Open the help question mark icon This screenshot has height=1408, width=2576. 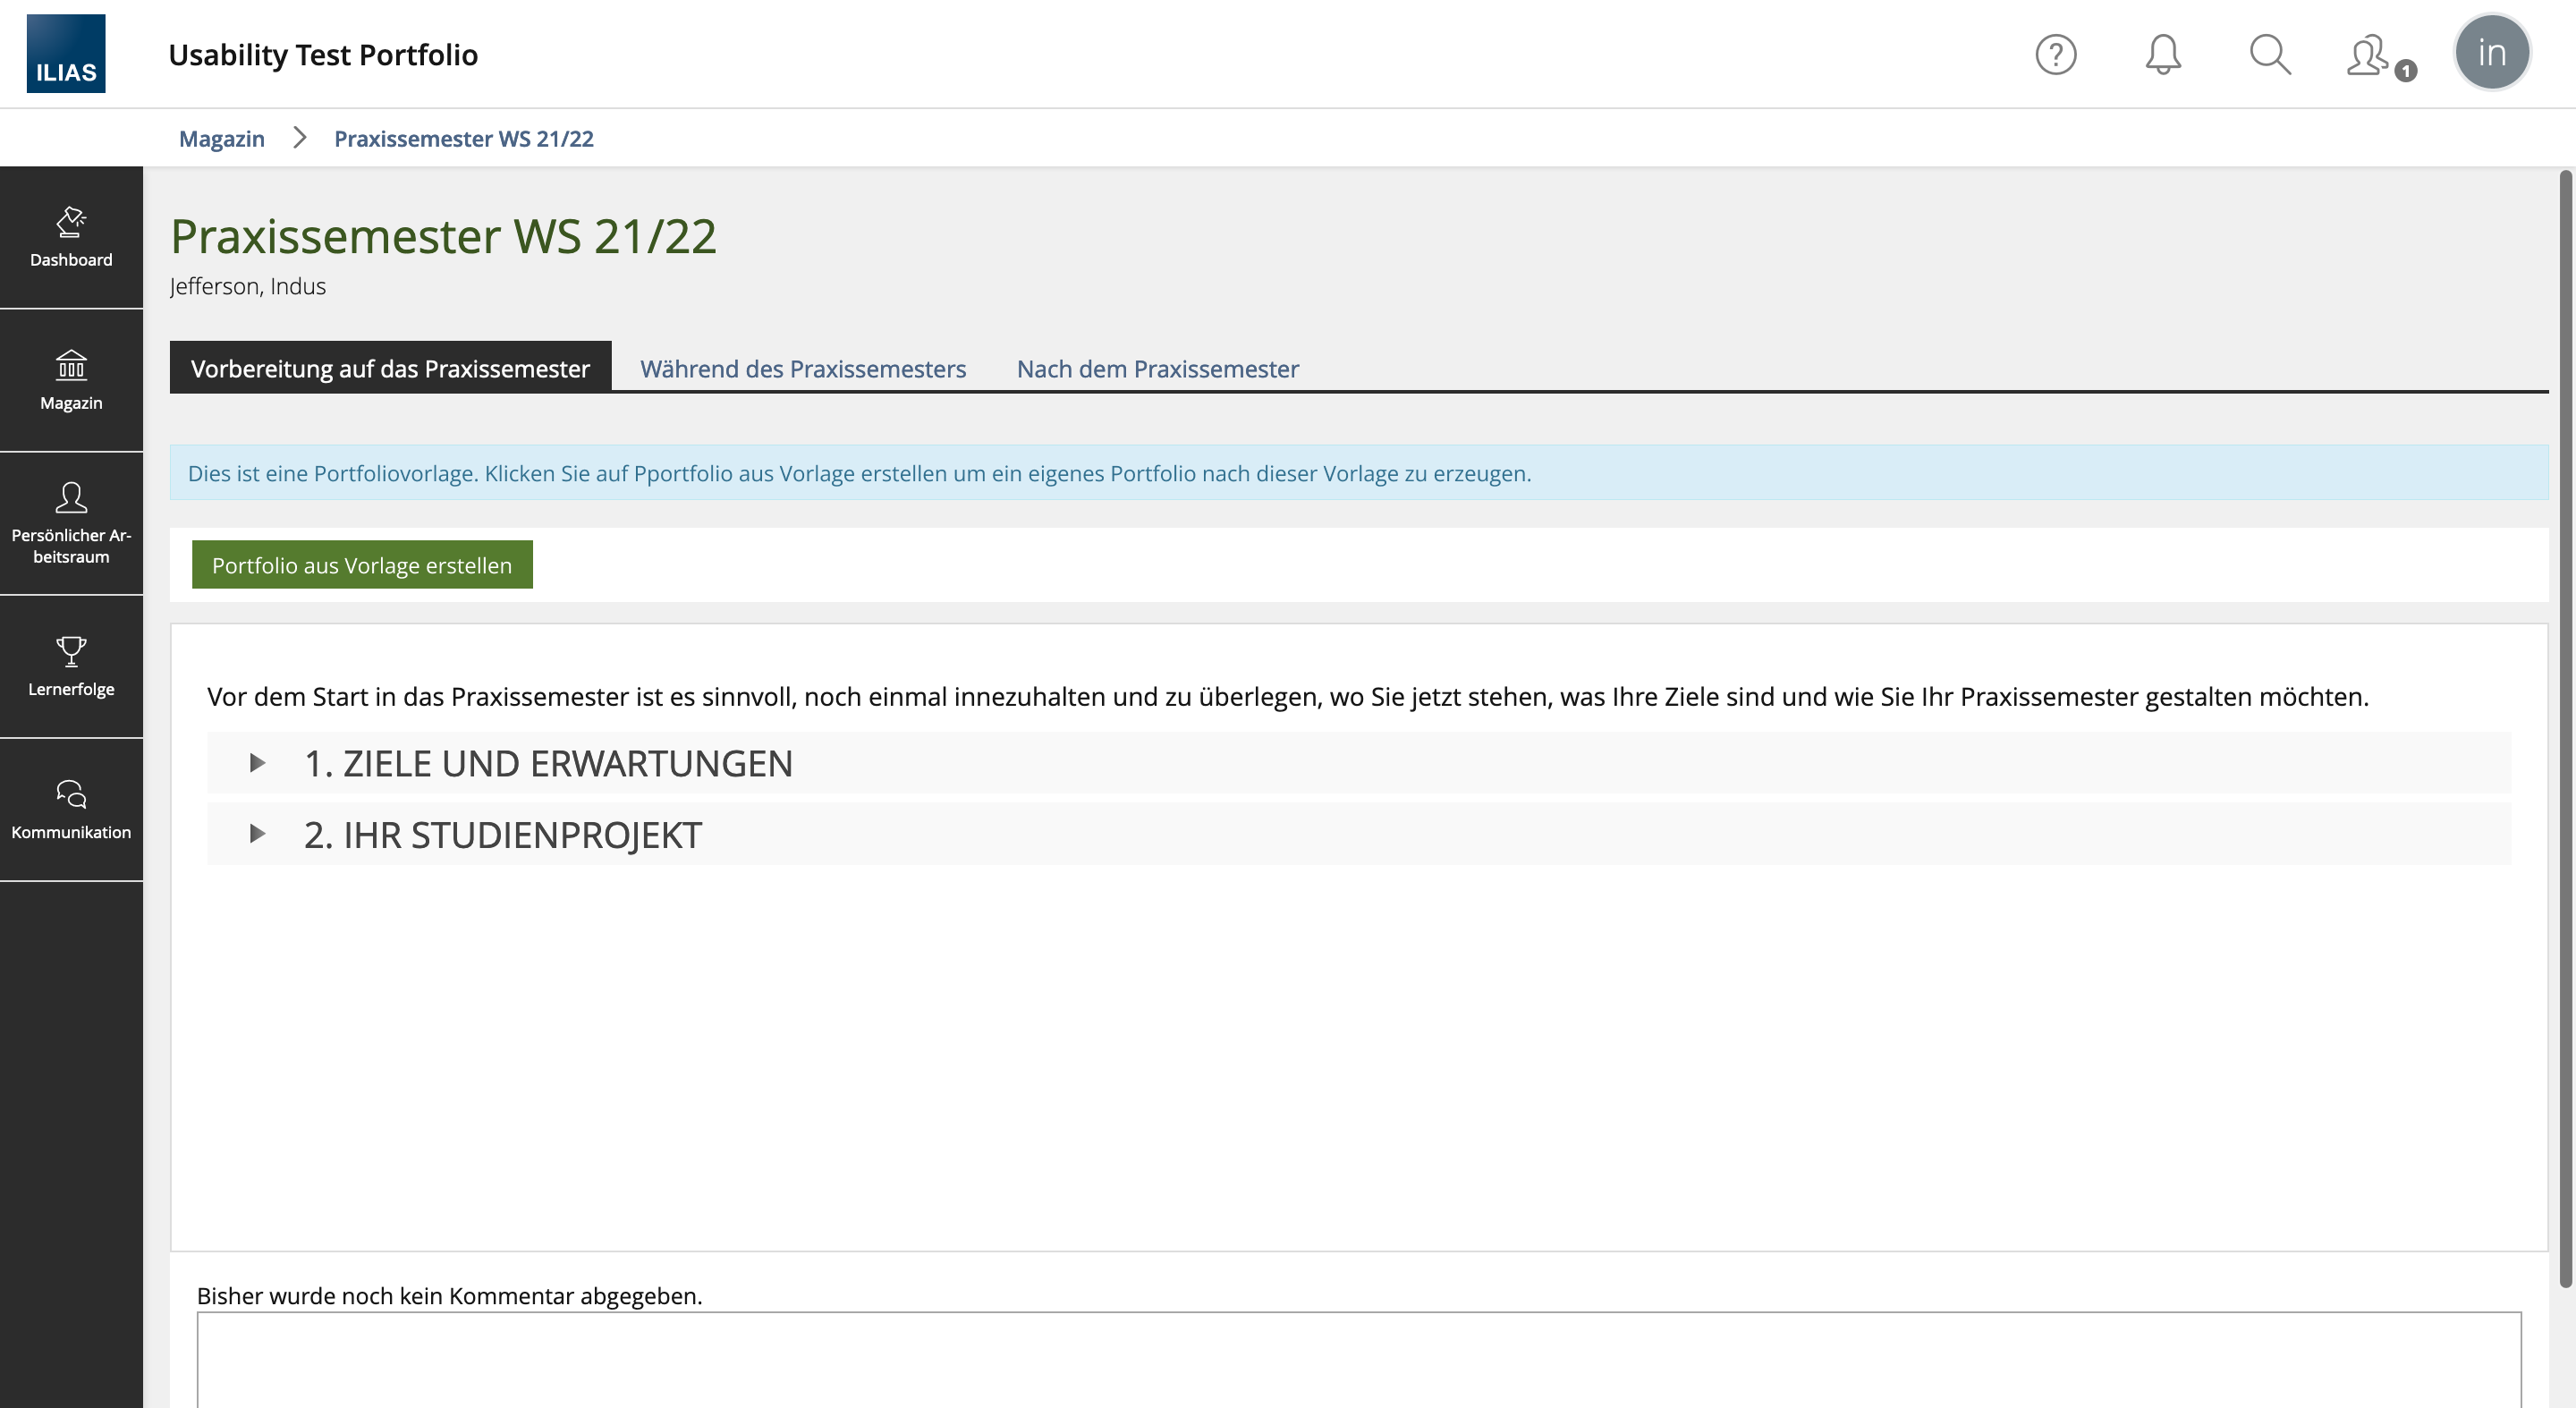[2056, 54]
